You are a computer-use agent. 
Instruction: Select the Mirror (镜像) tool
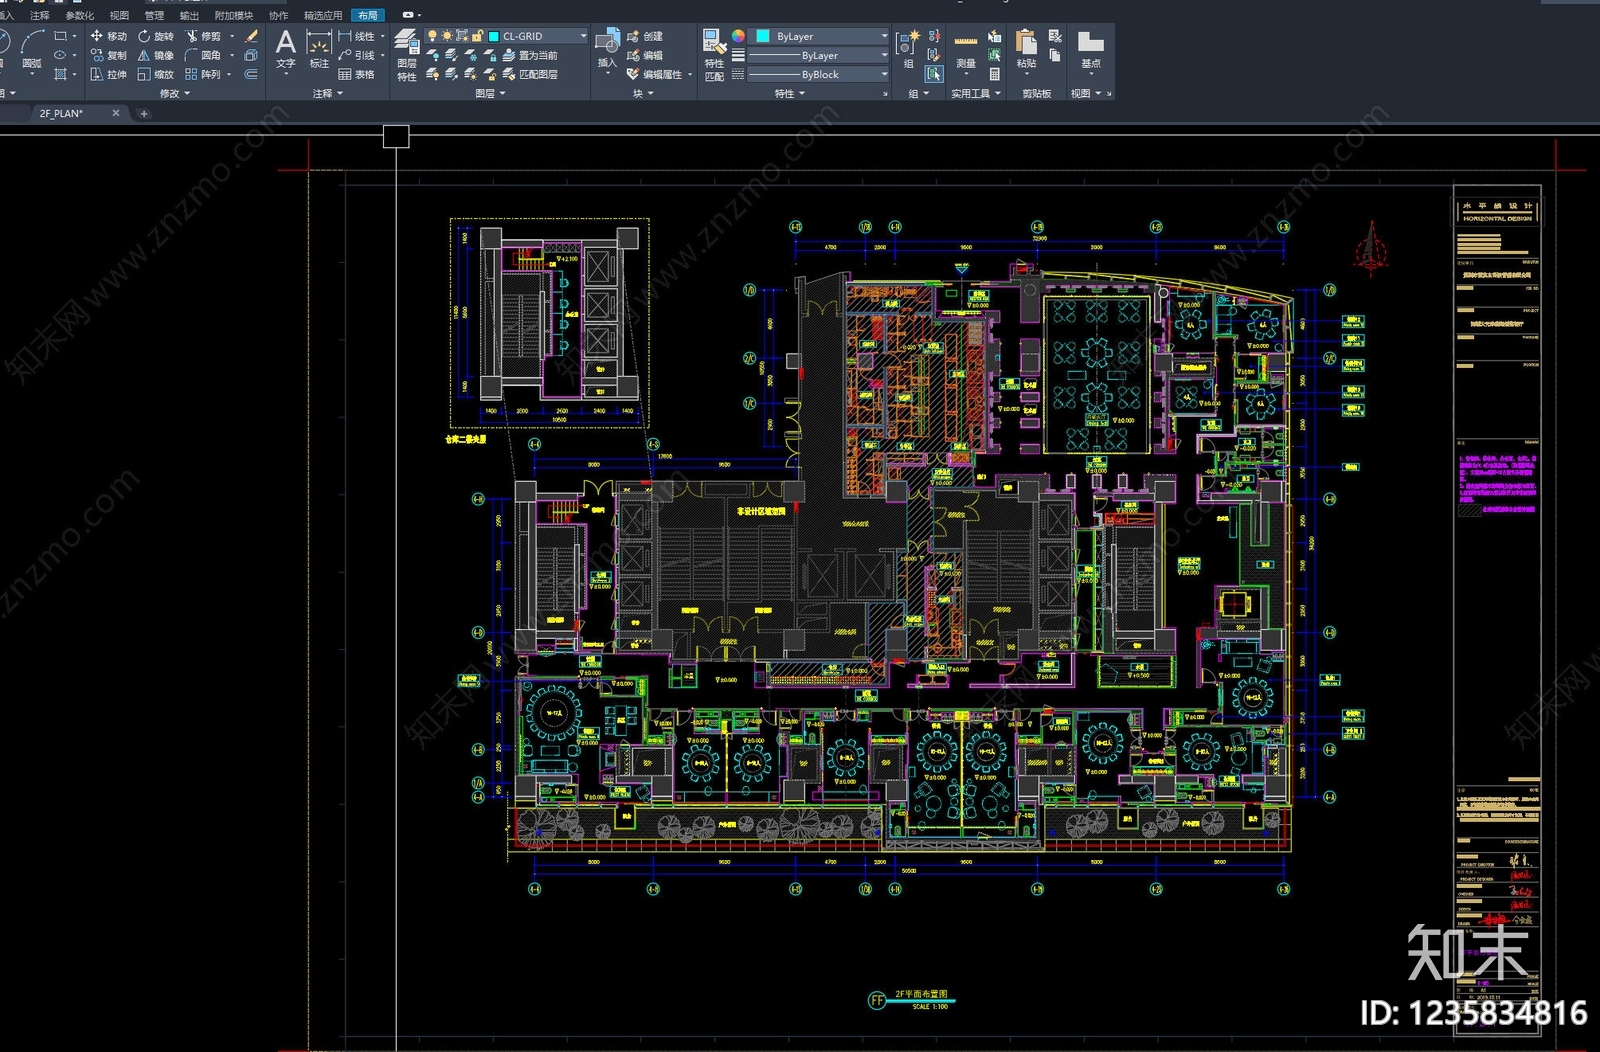[156, 55]
